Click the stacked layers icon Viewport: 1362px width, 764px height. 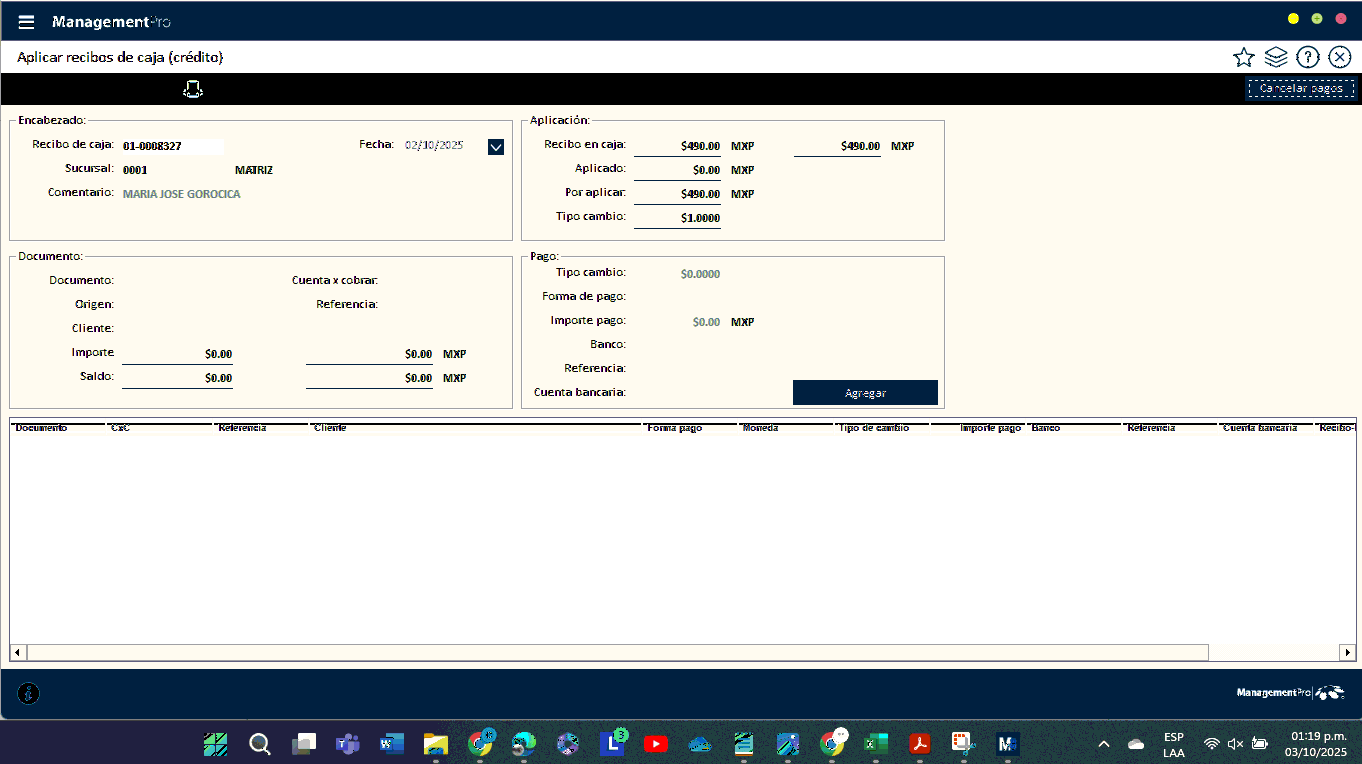pyautogui.click(x=1275, y=57)
